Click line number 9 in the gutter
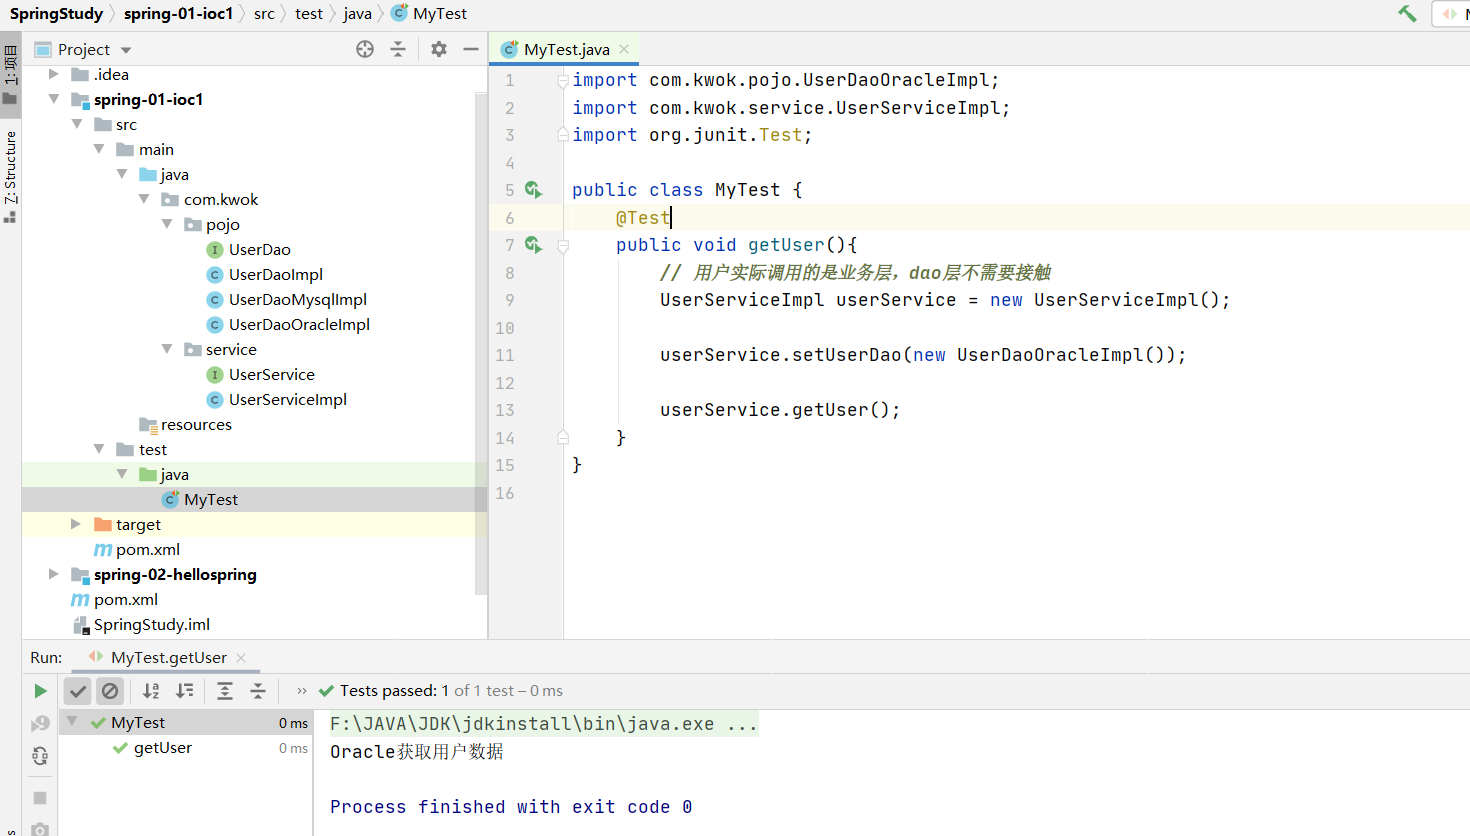This screenshot has width=1470, height=836. (x=509, y=300)
